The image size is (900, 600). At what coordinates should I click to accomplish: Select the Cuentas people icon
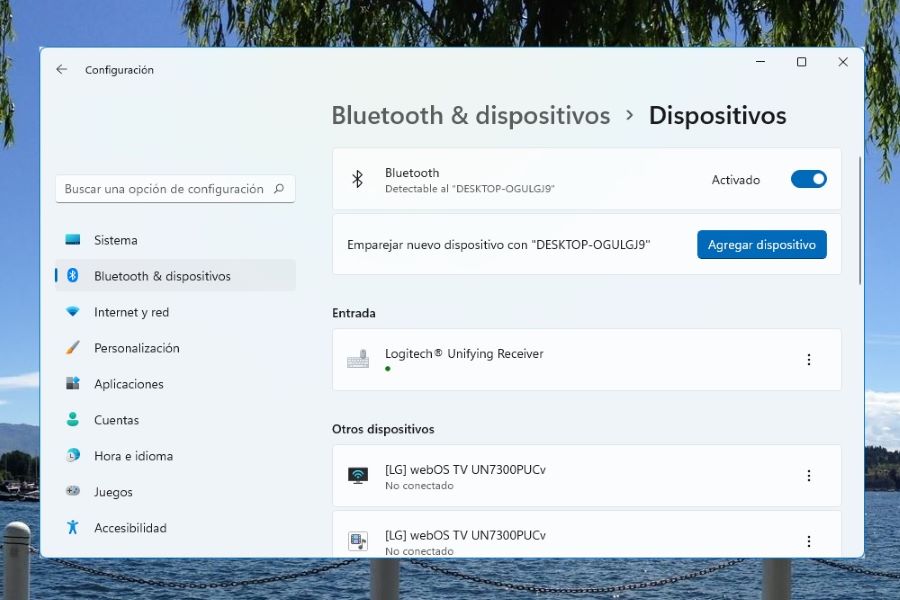click(73, 420)
